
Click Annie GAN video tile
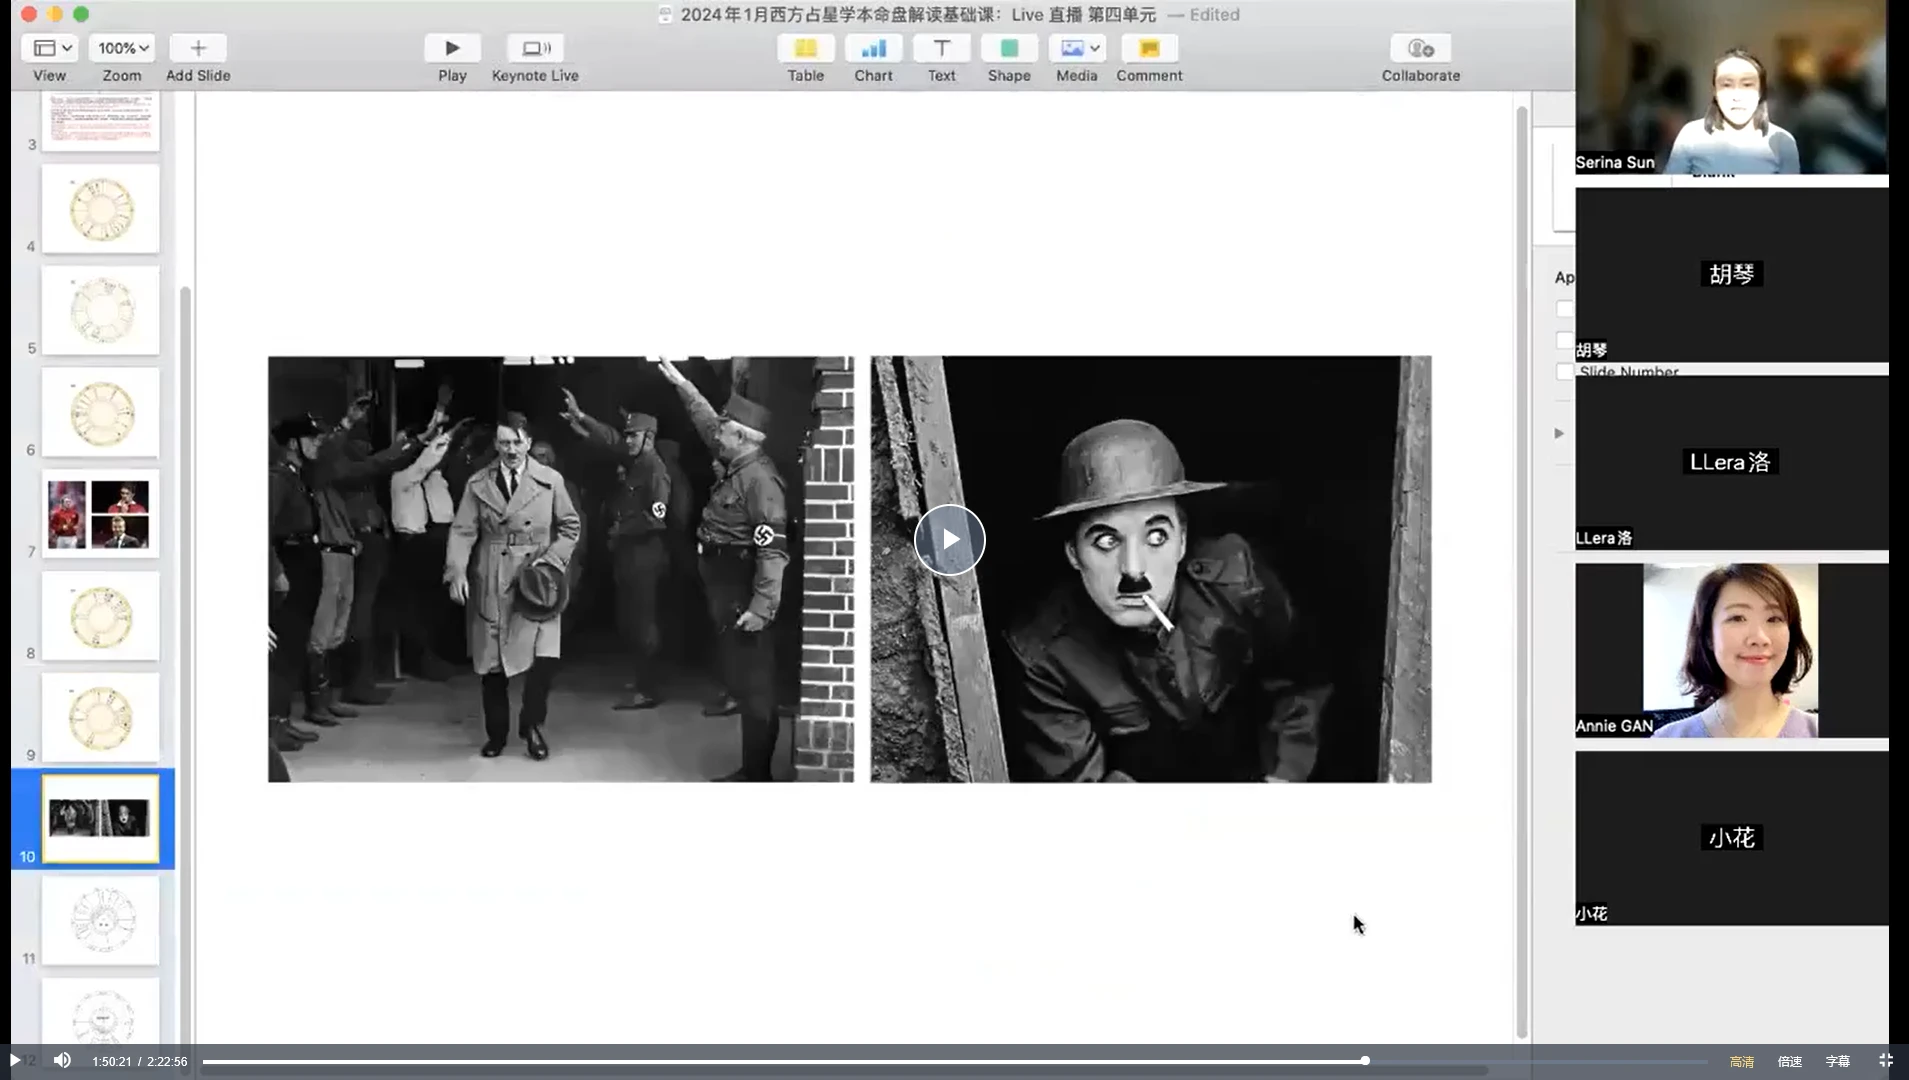click(1731, 650)
